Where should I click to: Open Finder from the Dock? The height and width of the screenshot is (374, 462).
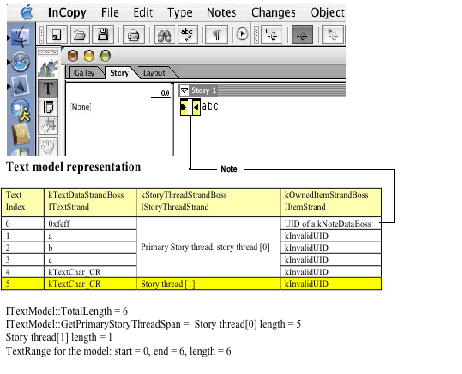click(x=21, y=36)
